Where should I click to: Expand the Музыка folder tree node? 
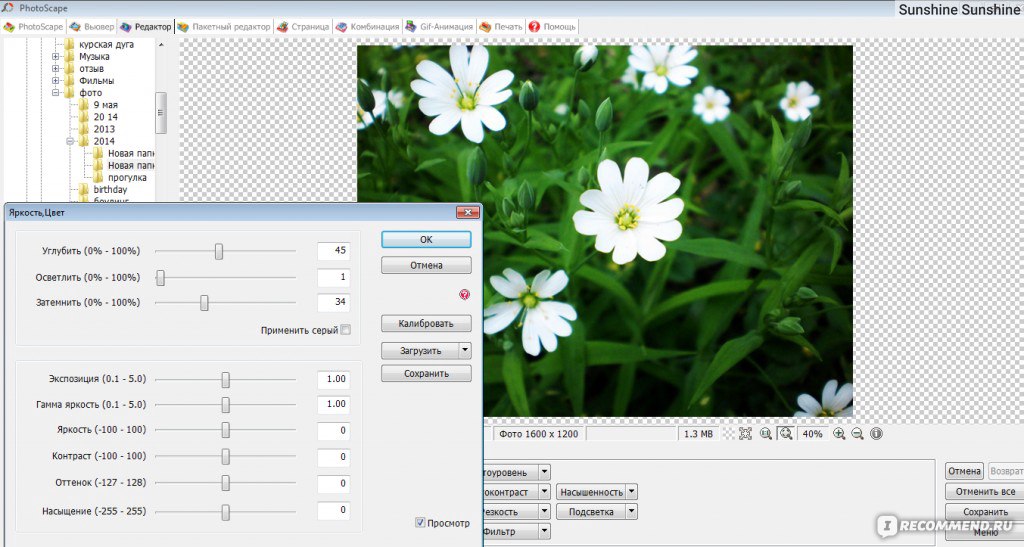[x=57, y=57]
